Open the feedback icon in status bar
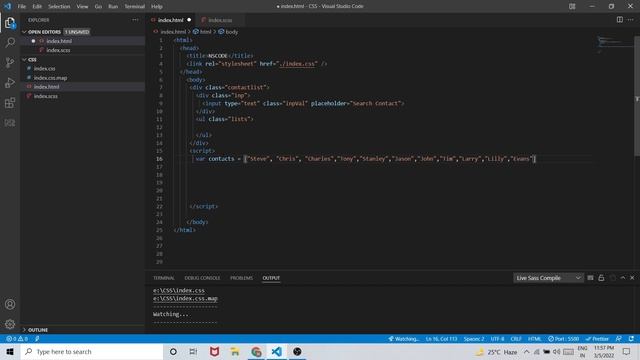The height and width of the screenshot is (360, 640). 619,339
